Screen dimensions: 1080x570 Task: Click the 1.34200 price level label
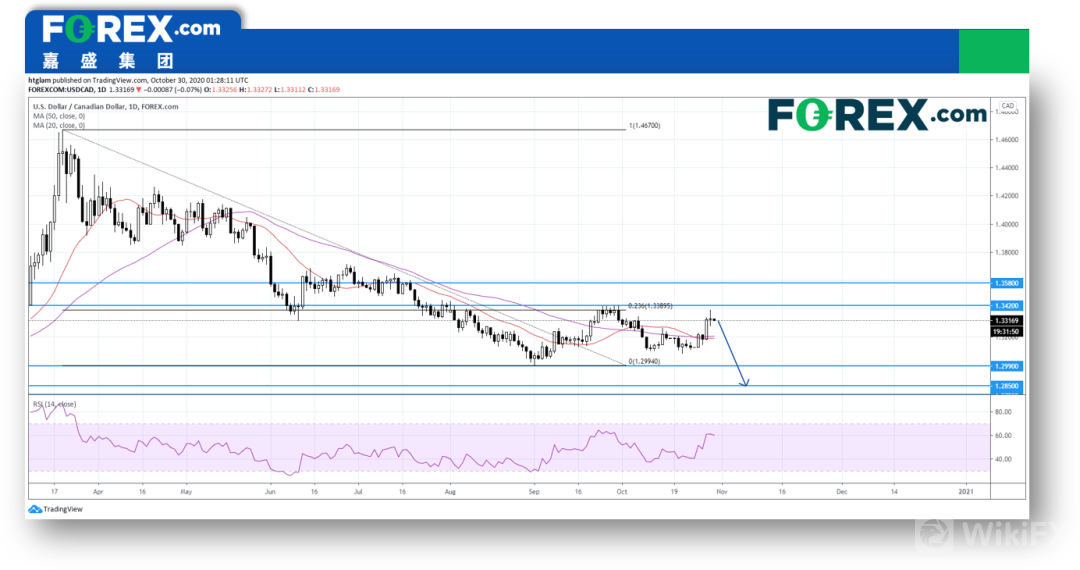[1005, 305]
